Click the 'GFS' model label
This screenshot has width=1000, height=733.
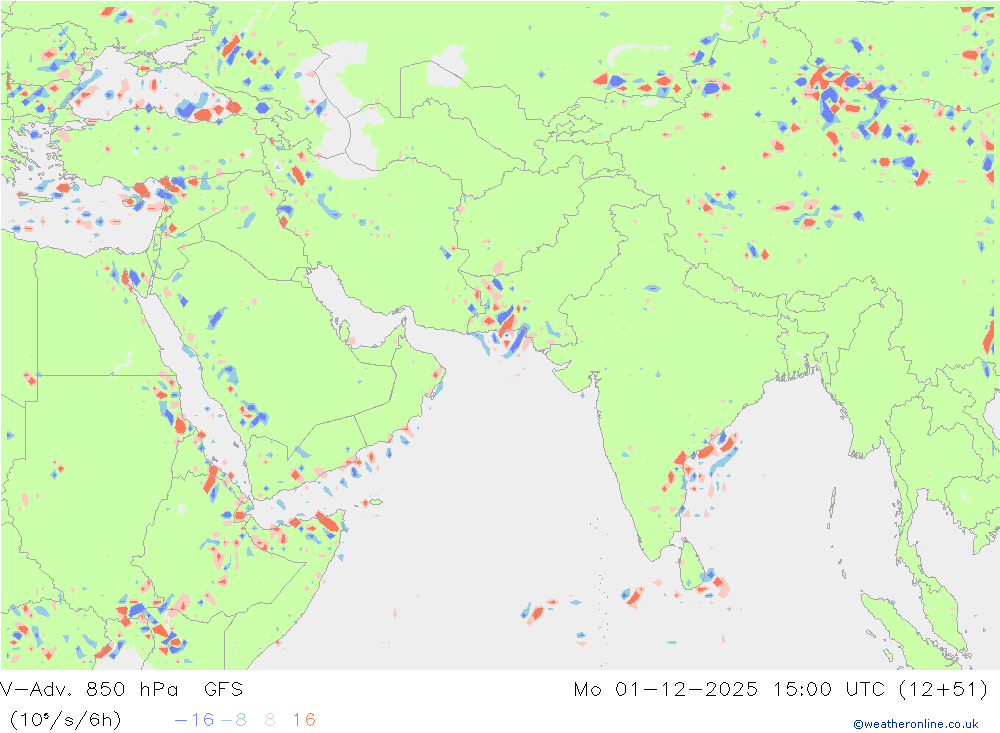pos(223,690)
